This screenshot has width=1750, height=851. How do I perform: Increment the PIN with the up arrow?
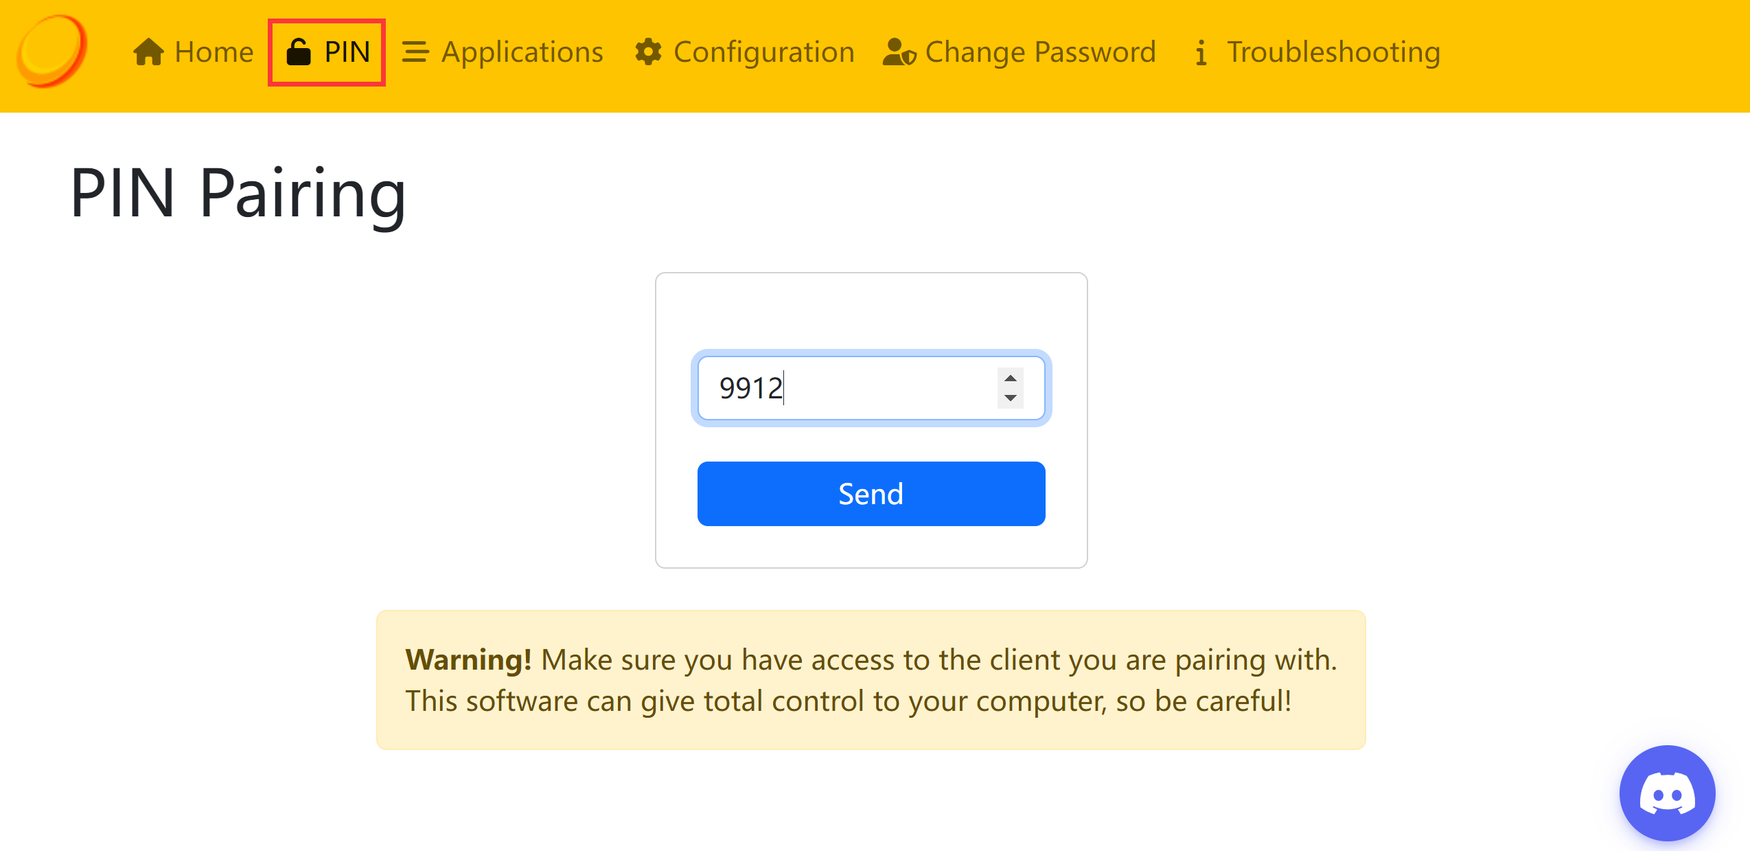1011,379
